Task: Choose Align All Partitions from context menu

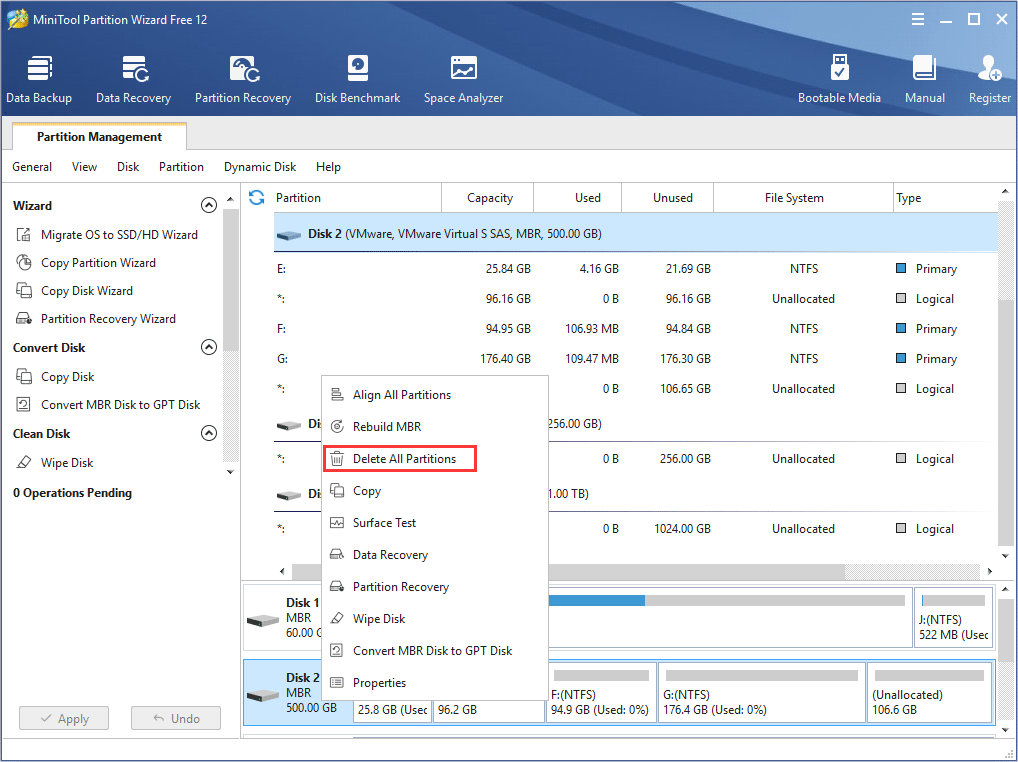Action: click(x=435, y=395)
